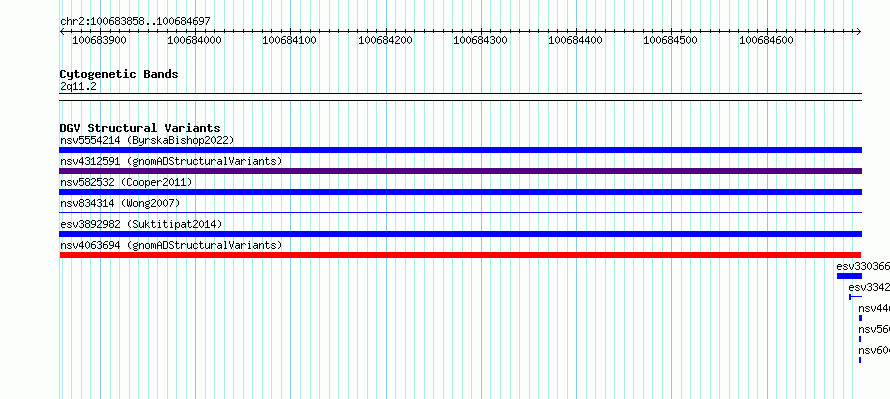Click the small blue mark under nsv60

click(859, 360)
